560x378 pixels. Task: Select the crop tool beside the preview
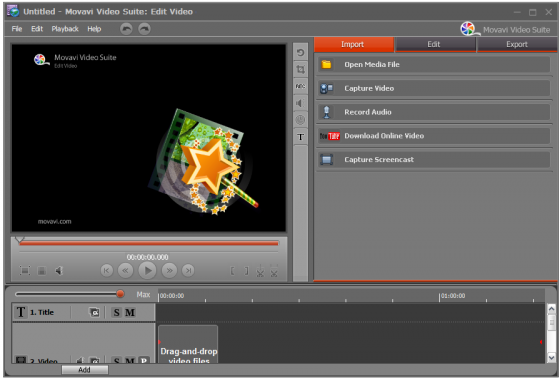pos(300,69)
